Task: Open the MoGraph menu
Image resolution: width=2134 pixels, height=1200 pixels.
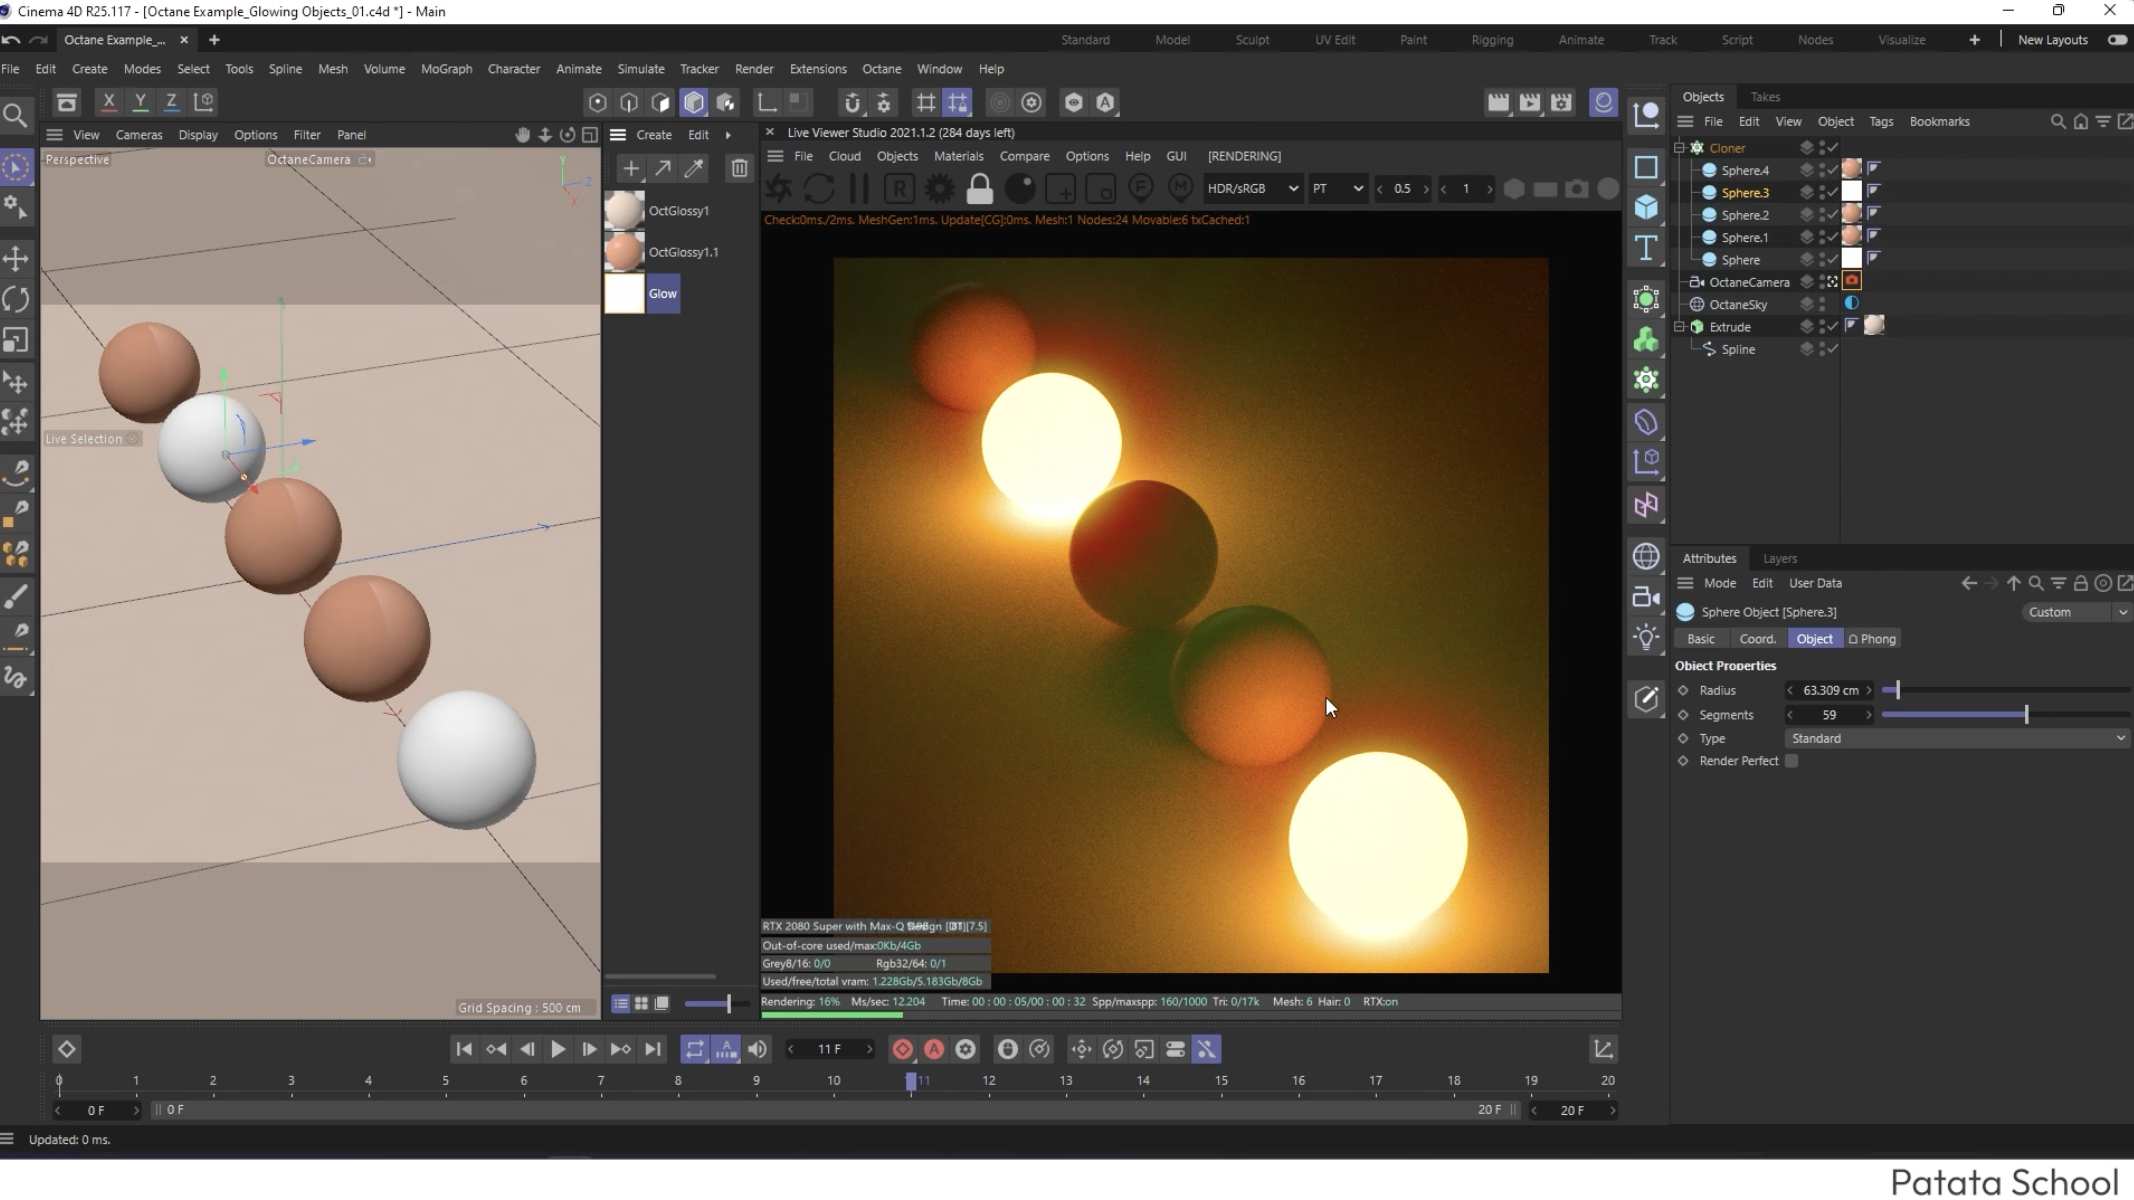Action: (x=446, y=69)
